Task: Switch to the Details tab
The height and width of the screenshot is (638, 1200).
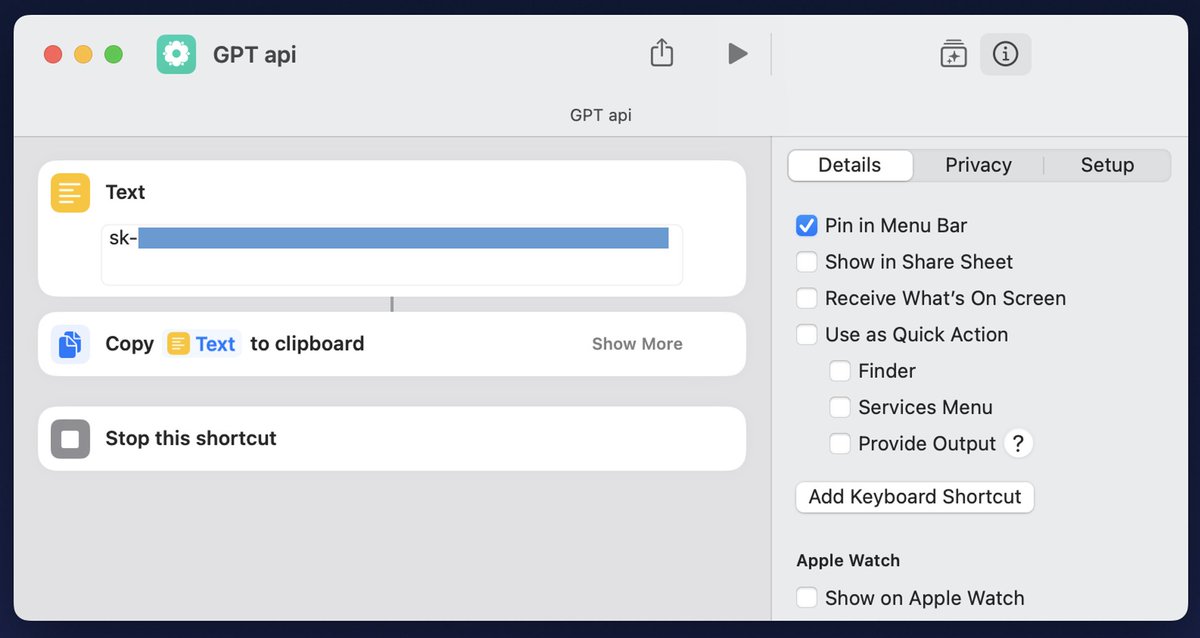Action: pyautogui.click(x=850, y=165)
